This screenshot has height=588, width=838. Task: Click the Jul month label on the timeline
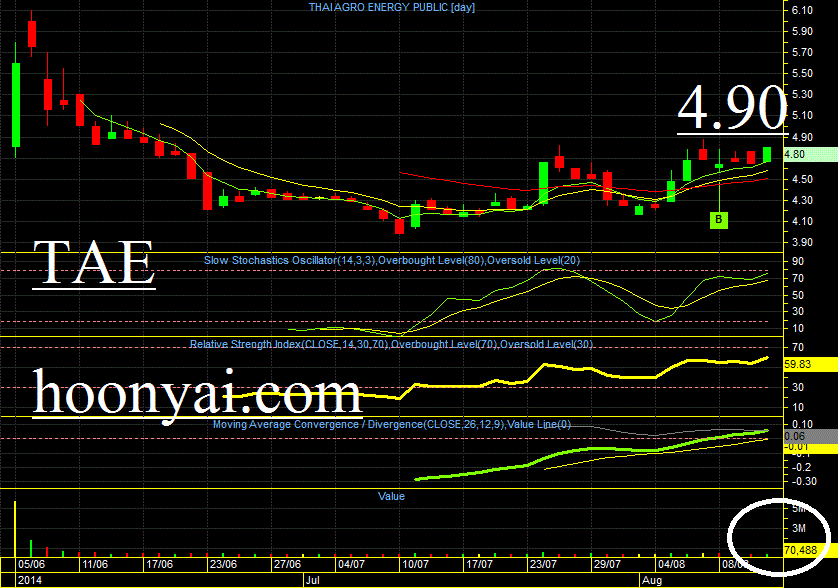[313, 580]
